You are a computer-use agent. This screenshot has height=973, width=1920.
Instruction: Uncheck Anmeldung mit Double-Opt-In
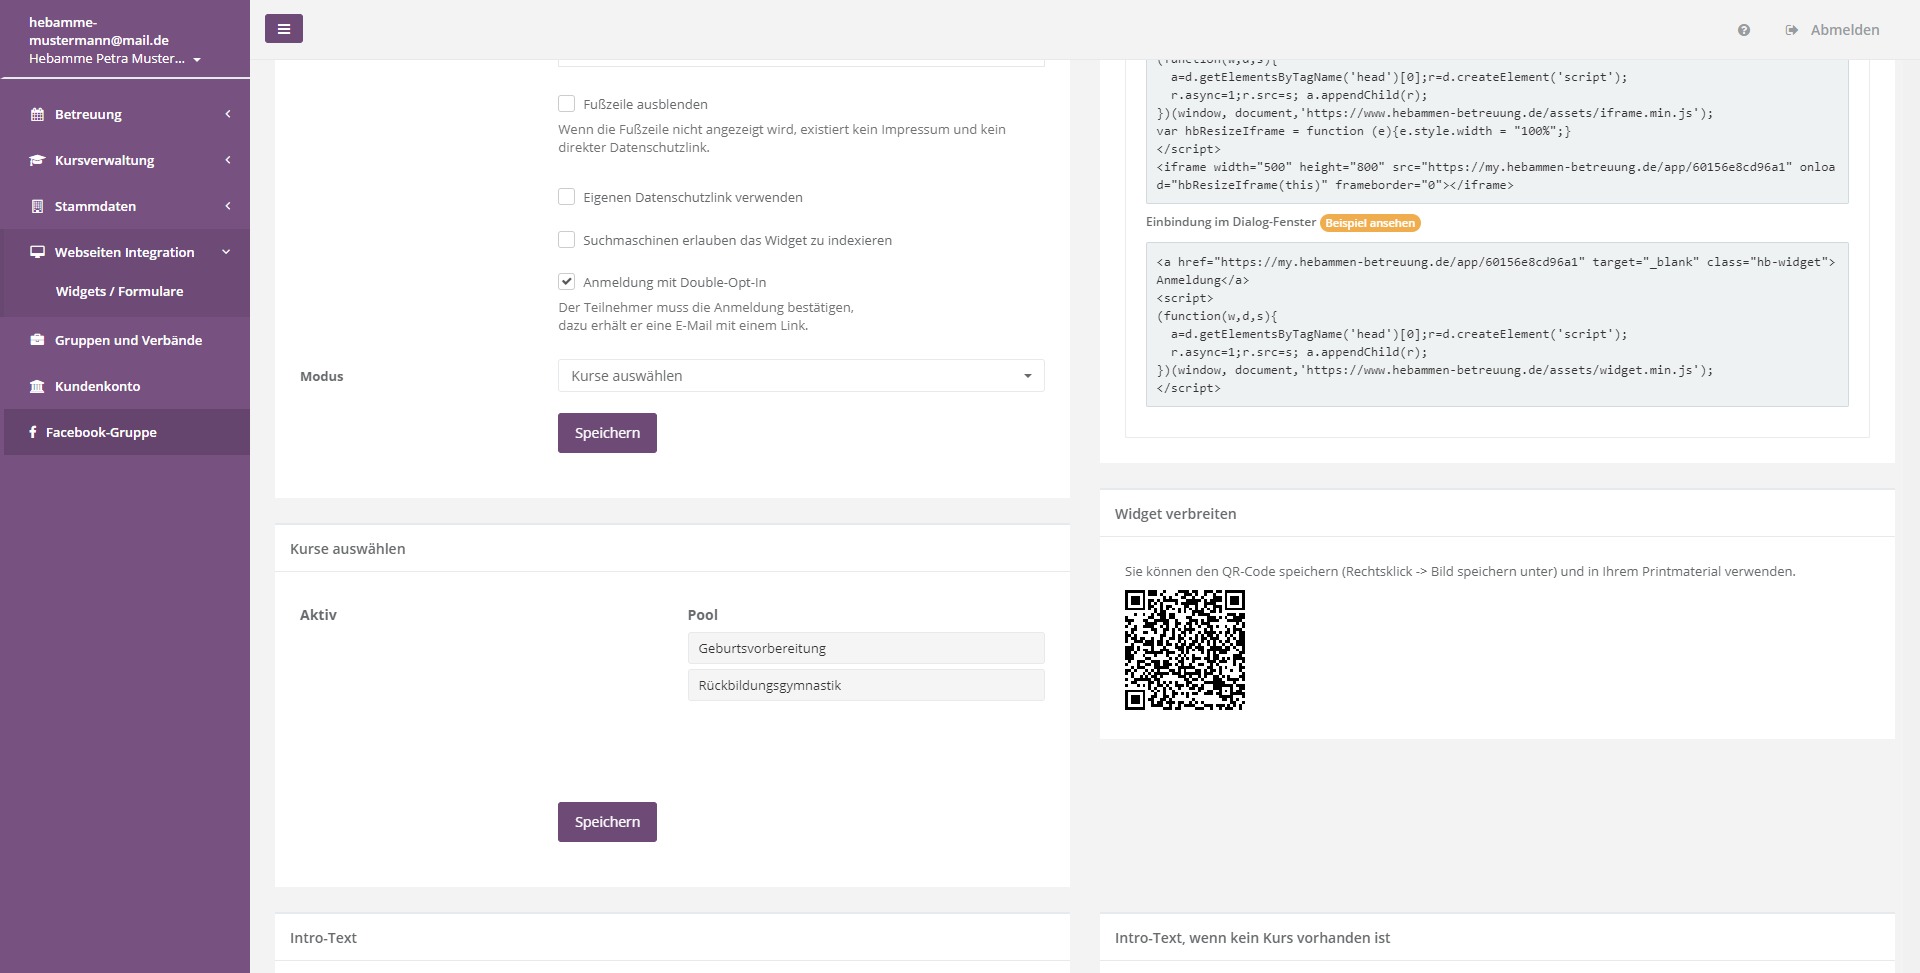567,282
